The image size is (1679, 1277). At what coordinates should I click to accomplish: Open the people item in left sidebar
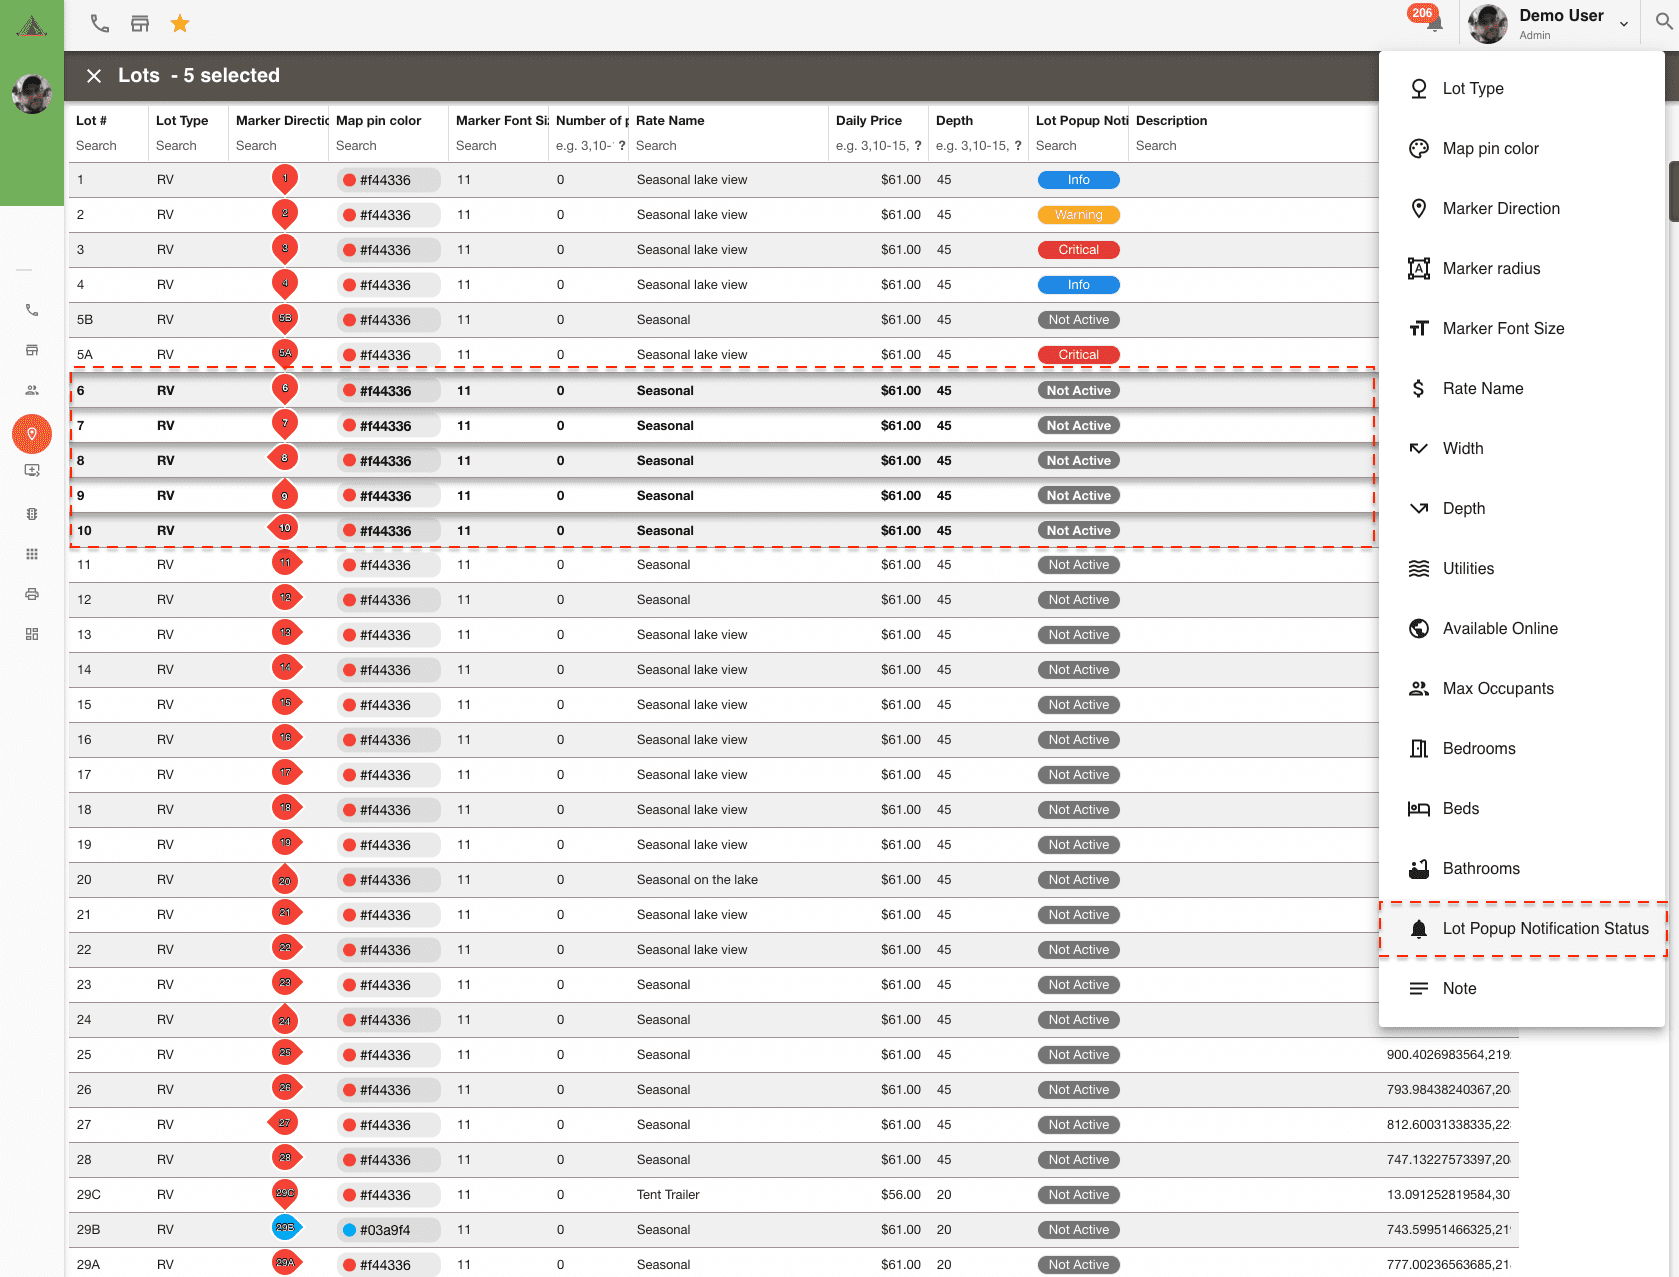click(x=32, y=390)
